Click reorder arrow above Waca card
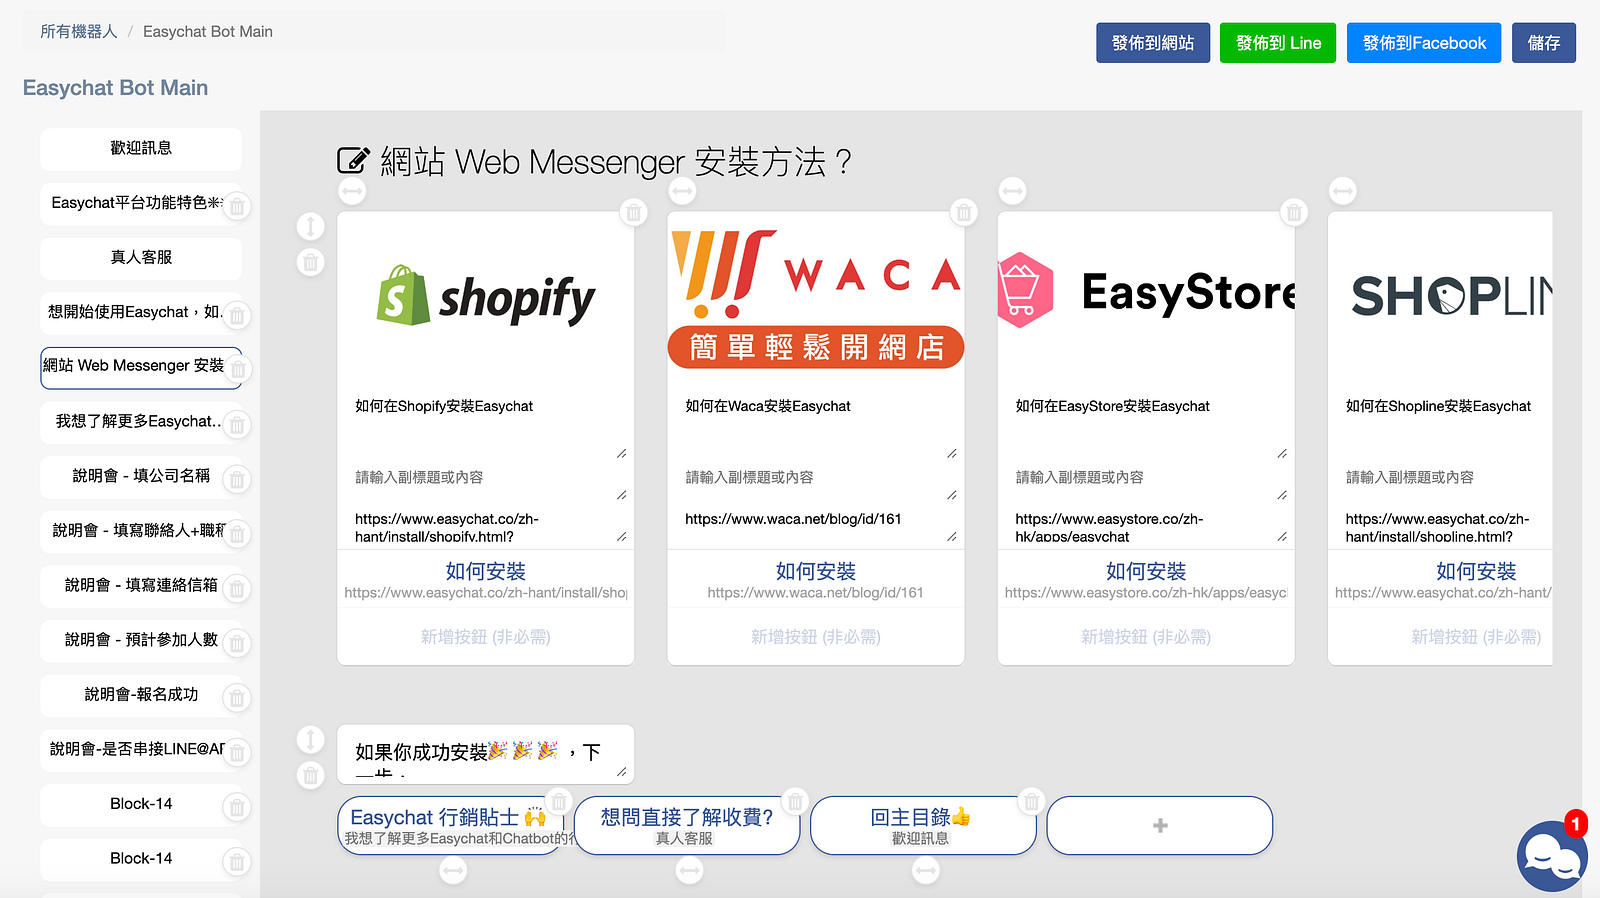Screen dimensions: 1600x898 (682, 190)
